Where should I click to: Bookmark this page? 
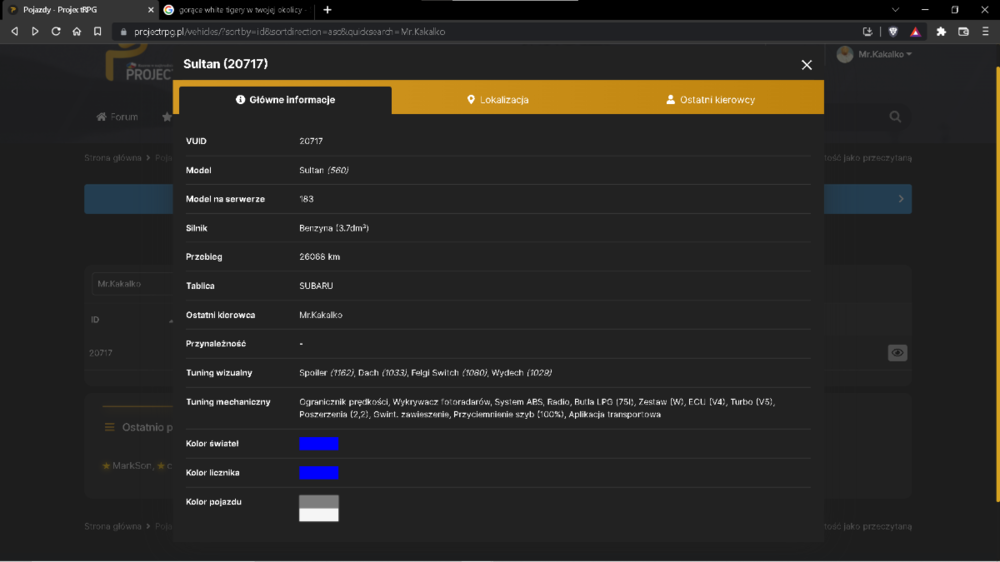pyautogui.click(x=98, y=31)
